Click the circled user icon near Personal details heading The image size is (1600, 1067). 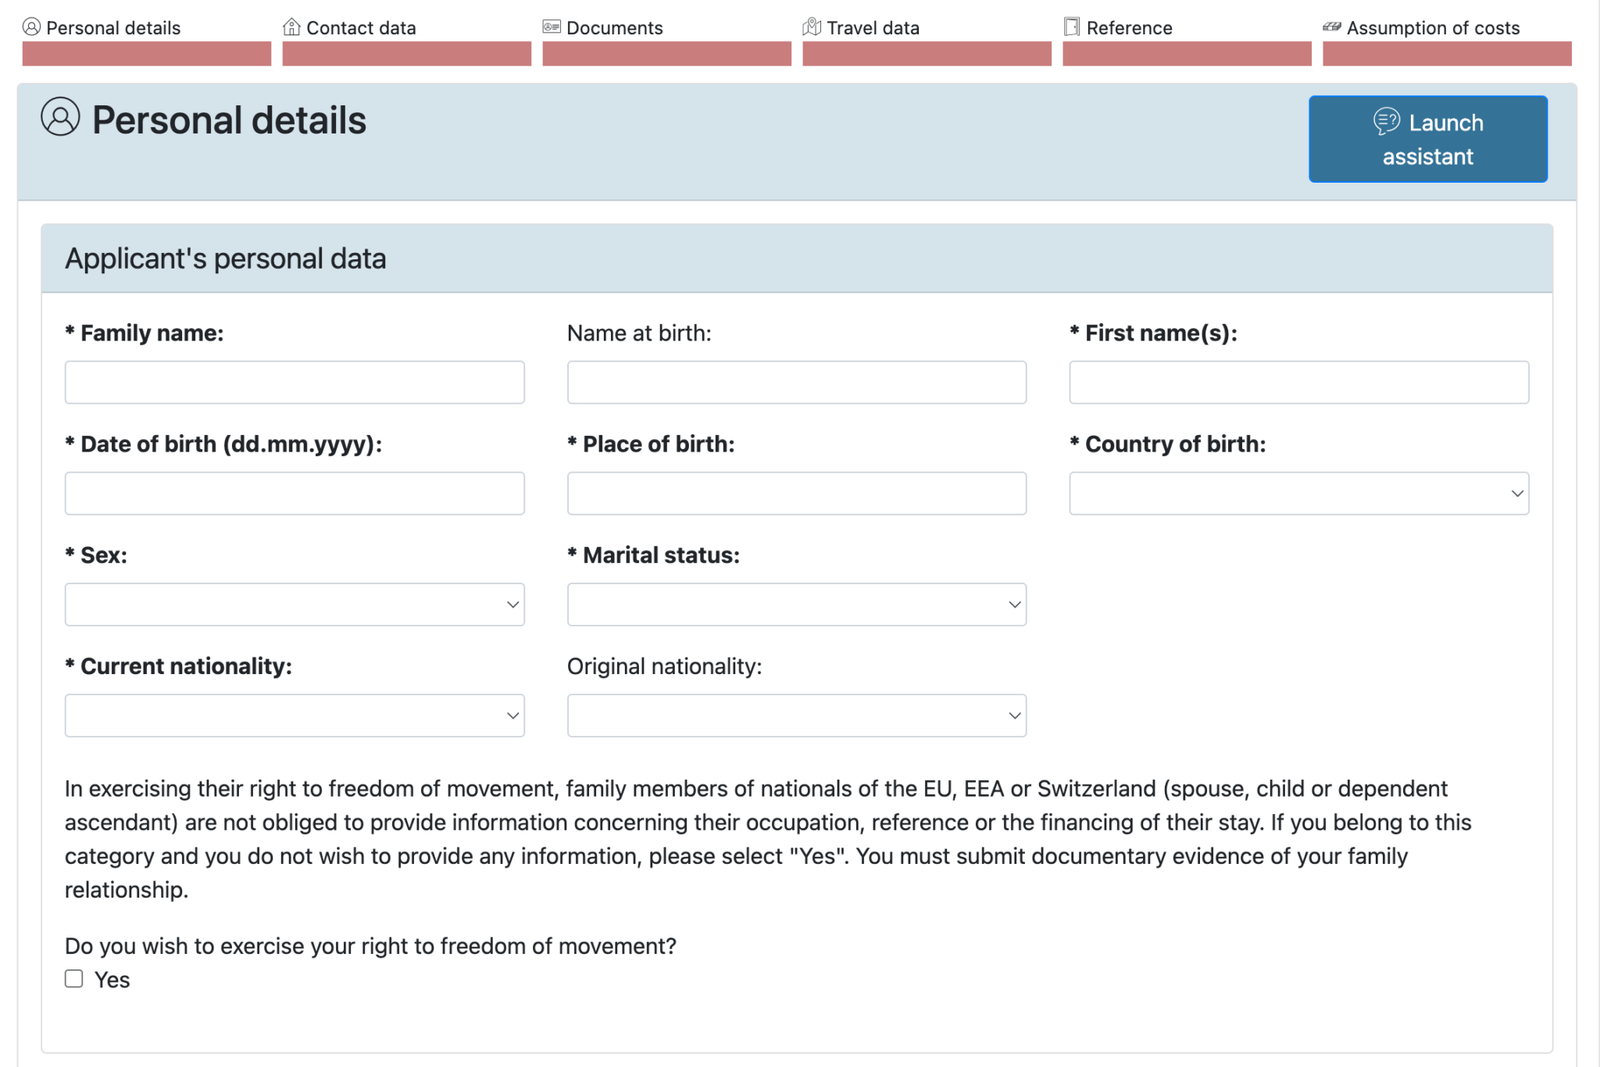[60, 117]
